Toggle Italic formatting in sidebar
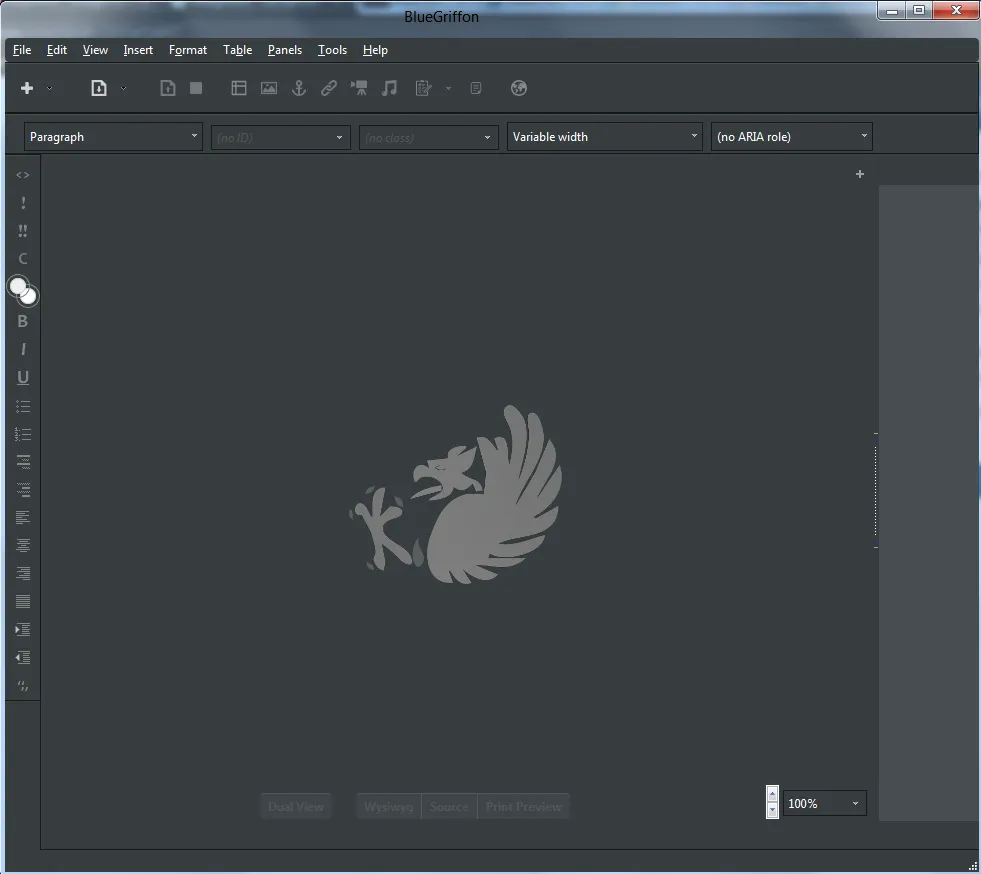The width and height of the screenshot is (981, 874). click(x=23, y=349)
